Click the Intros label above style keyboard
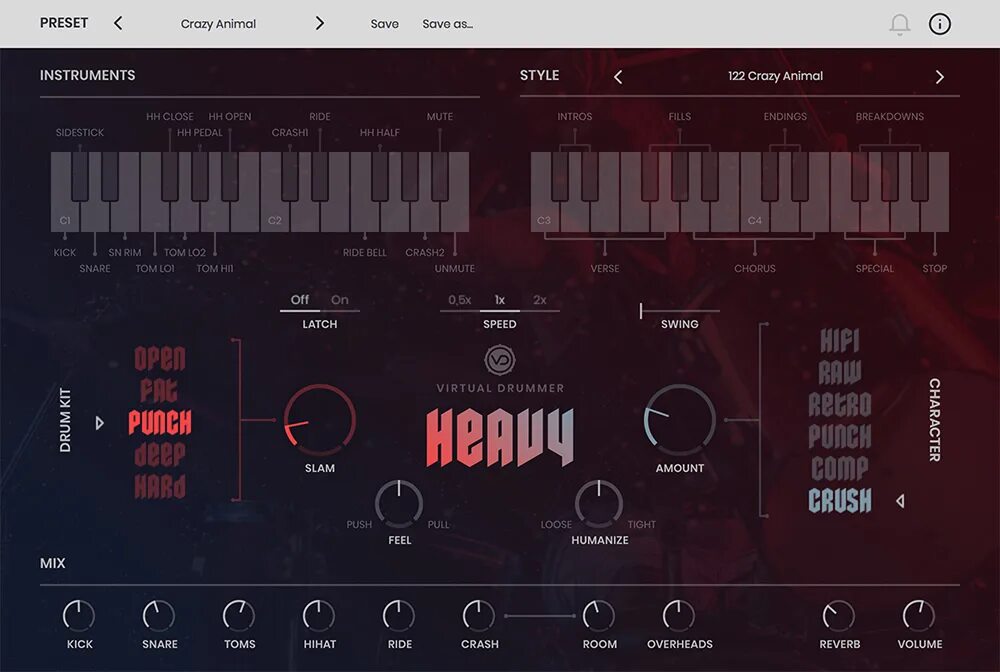This screenshot has width=1000, height=672. click(x=575, y=117)
